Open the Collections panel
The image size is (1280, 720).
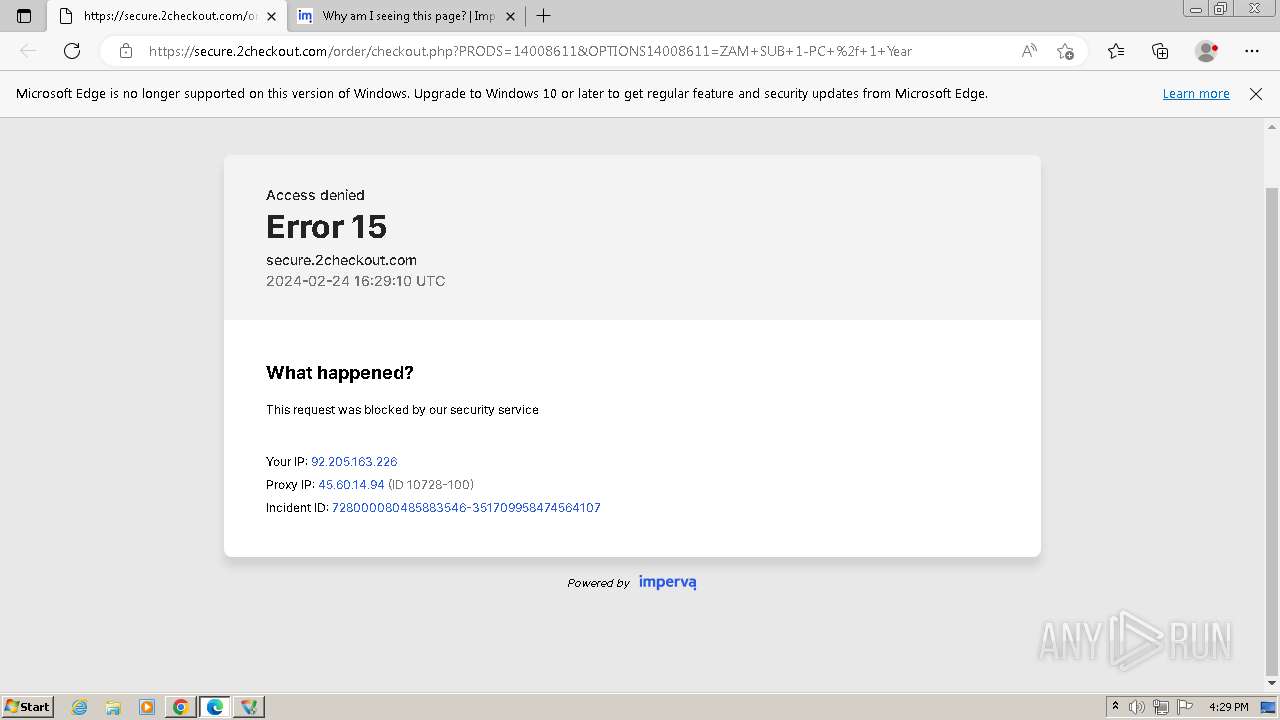tap(1160, 51)
